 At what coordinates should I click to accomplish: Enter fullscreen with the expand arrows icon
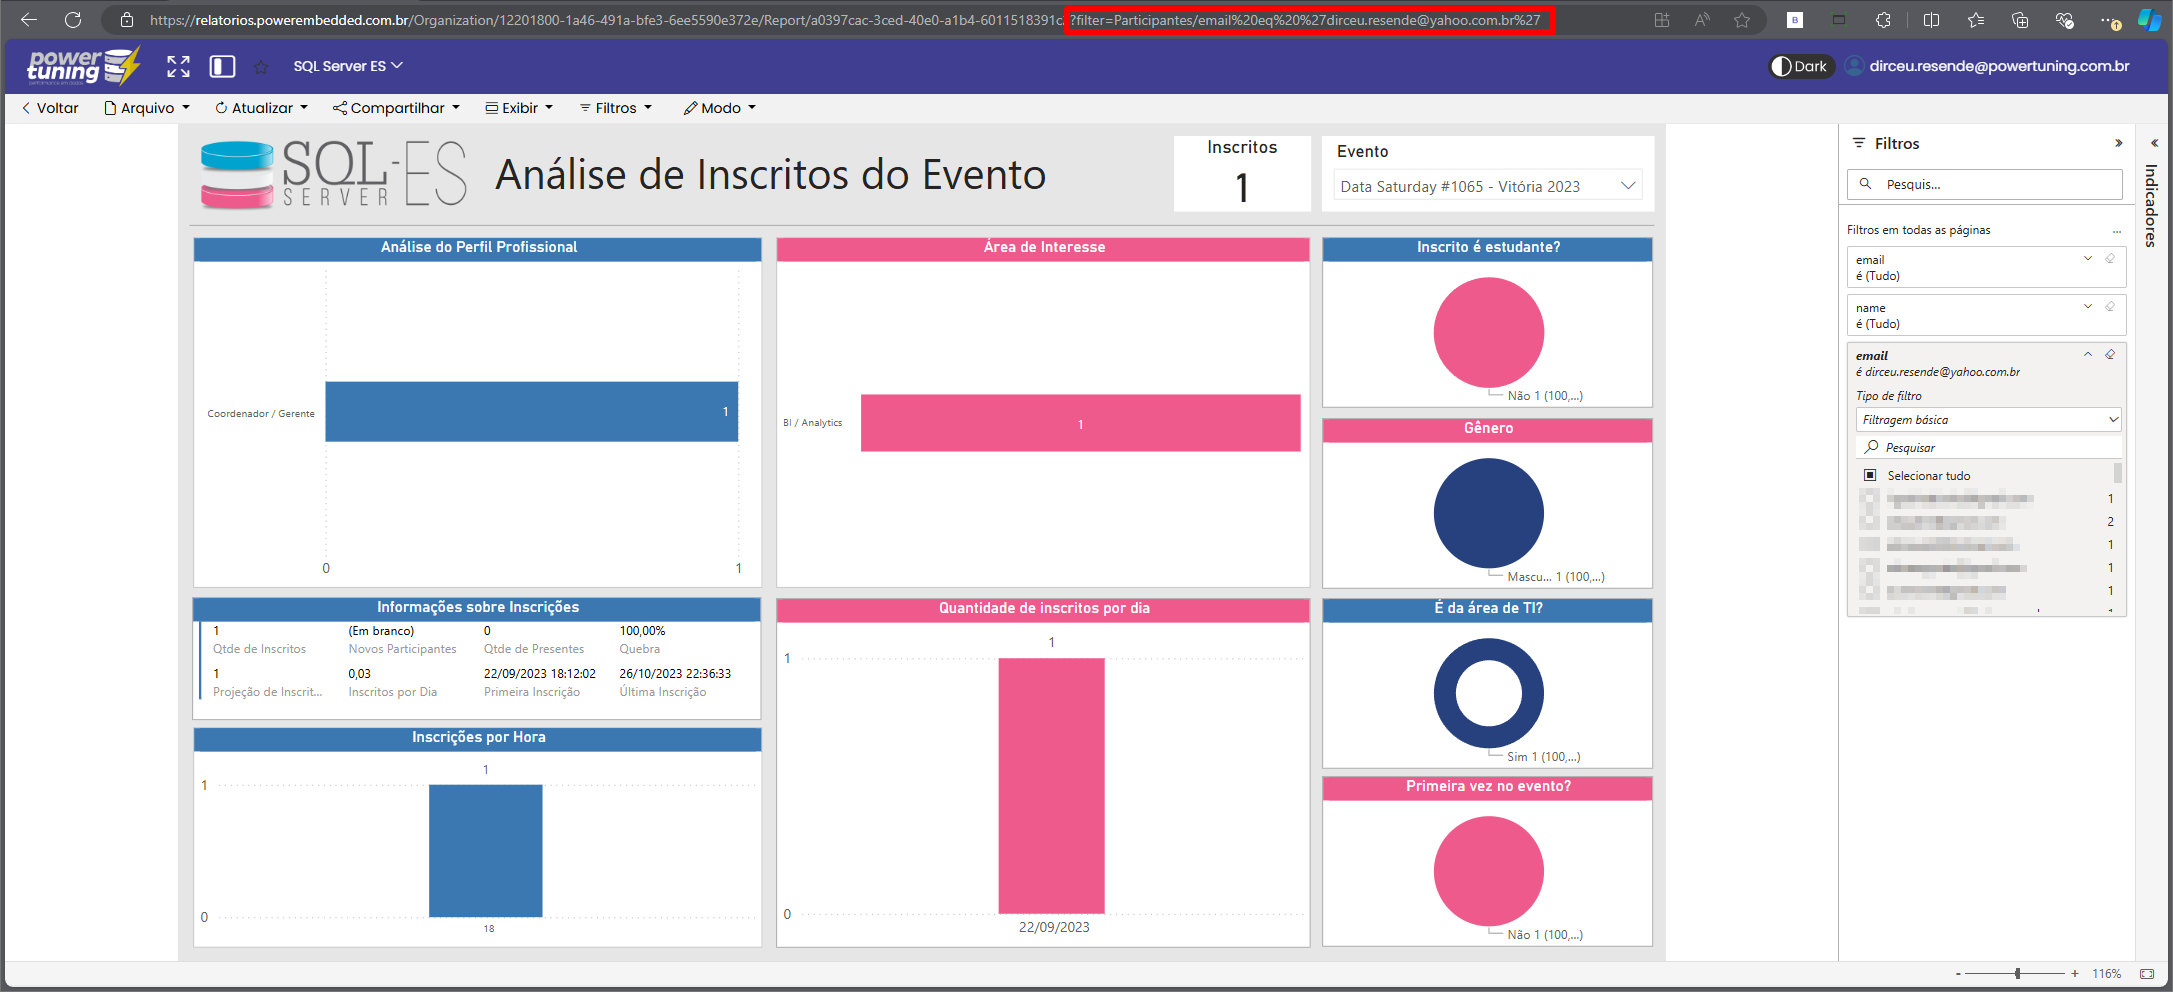pyautogui.click(x=178, y=66)
